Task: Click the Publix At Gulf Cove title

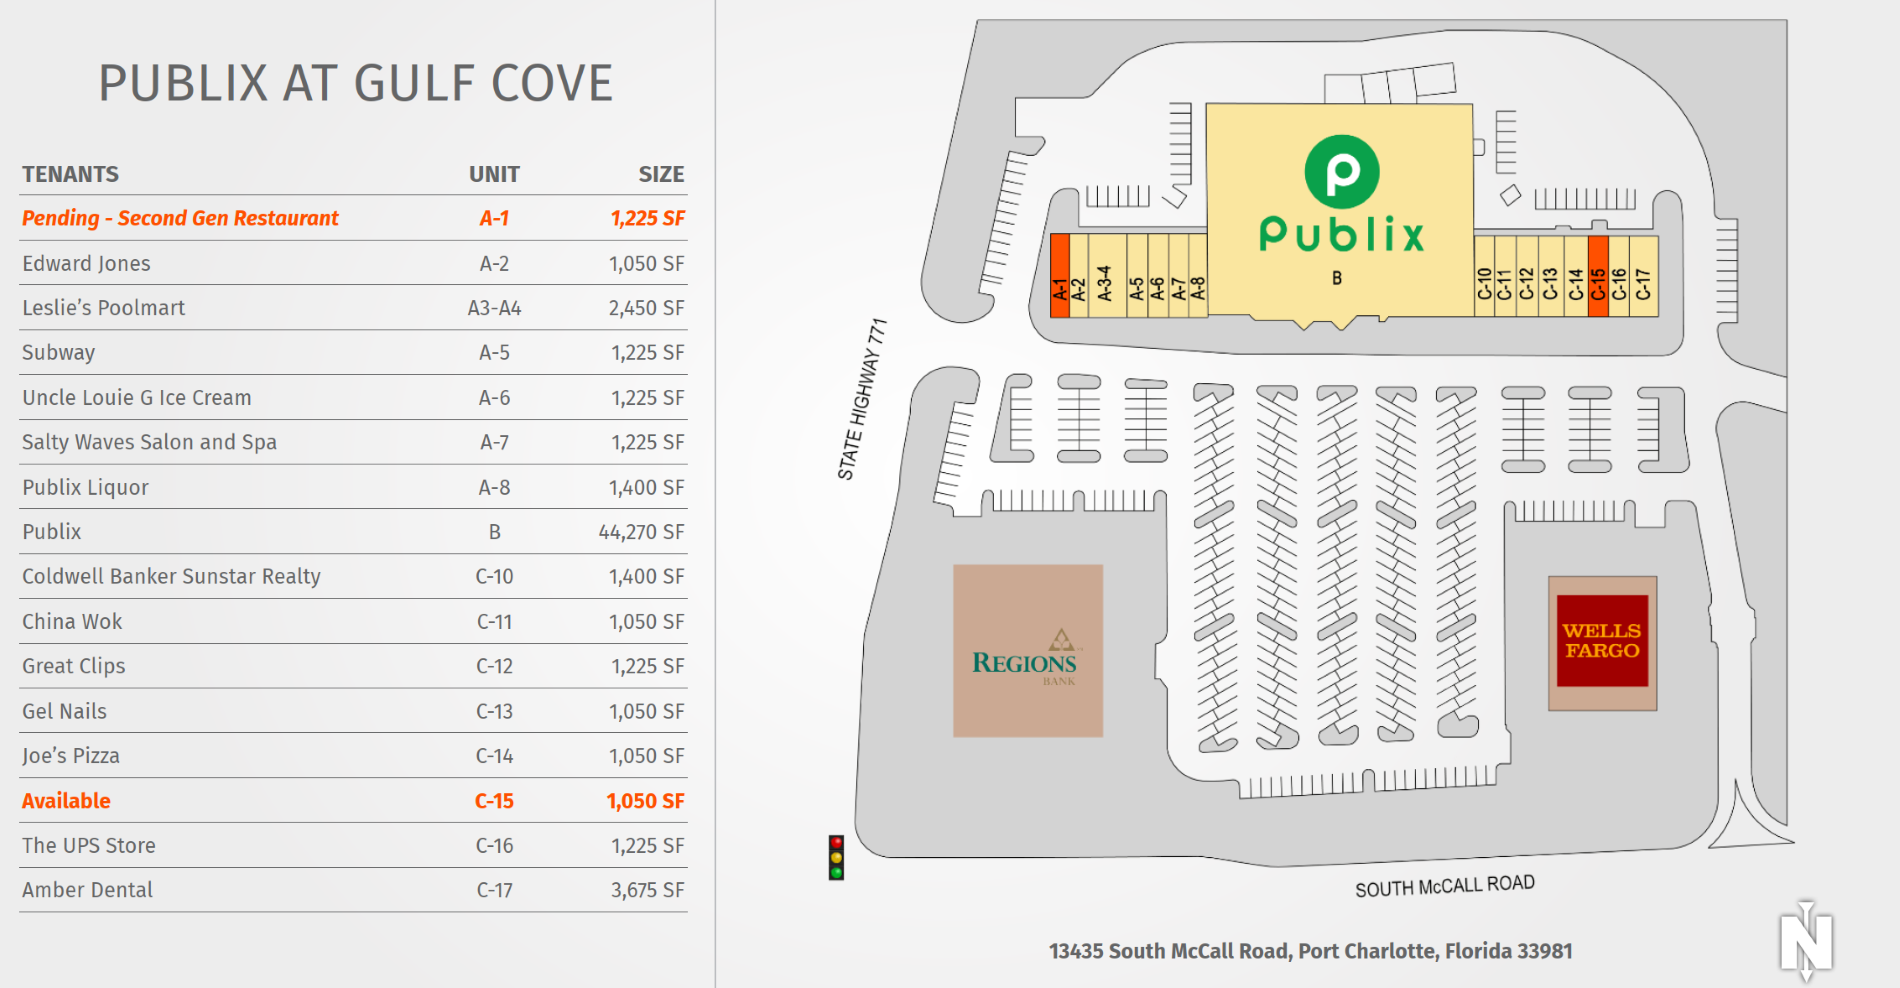Action: pos(355,83)
